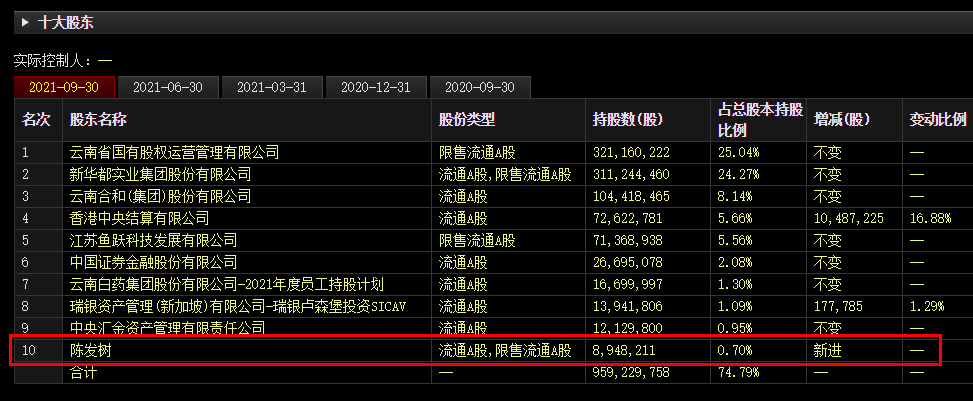Viewport: 973px width, 401px height.
Task: Click 不变 status for 云南合和(集团)
Action: pos(827,197)
